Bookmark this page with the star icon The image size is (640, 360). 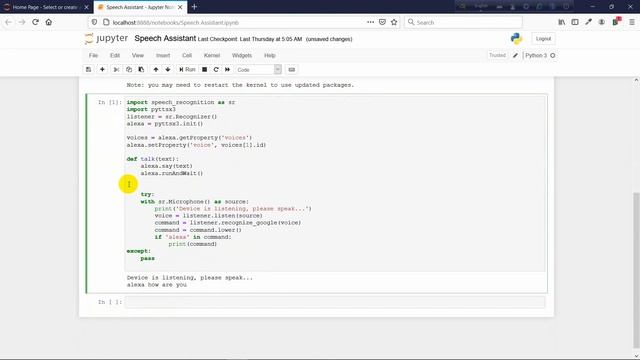pos(394,22)
